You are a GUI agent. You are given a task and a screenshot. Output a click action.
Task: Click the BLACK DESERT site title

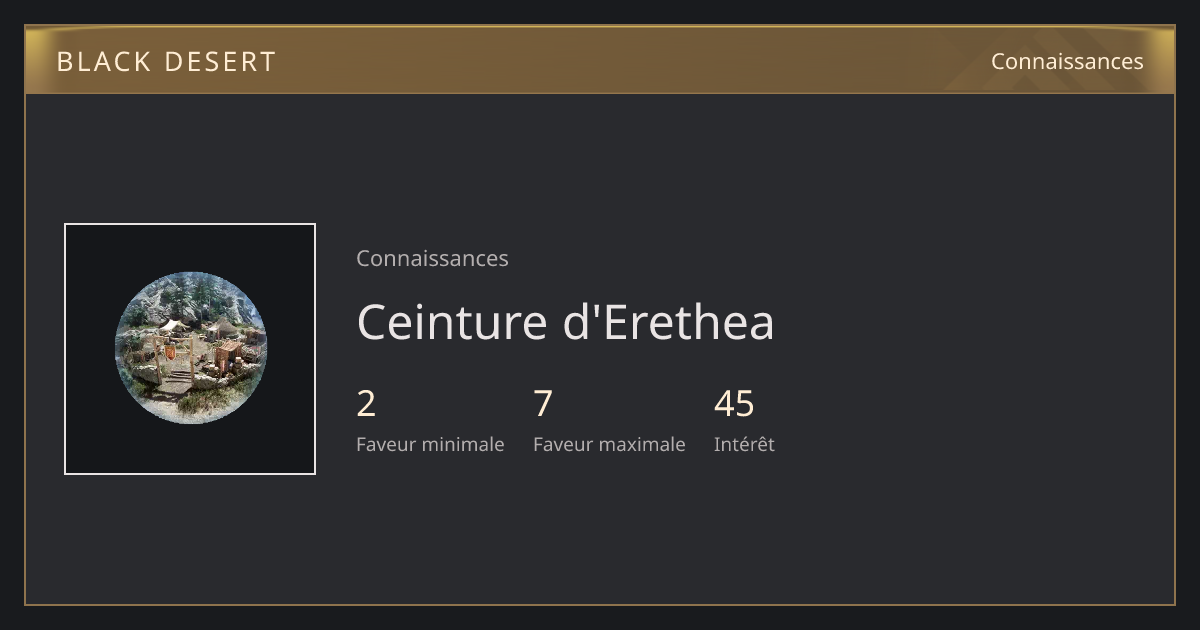(166, 62)
